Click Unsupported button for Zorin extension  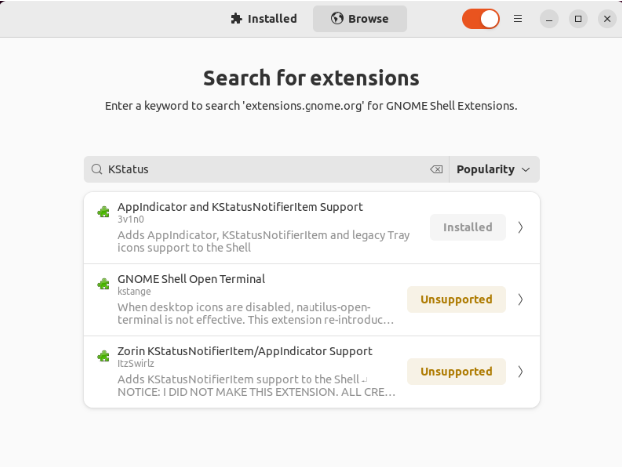coord(456,372)
